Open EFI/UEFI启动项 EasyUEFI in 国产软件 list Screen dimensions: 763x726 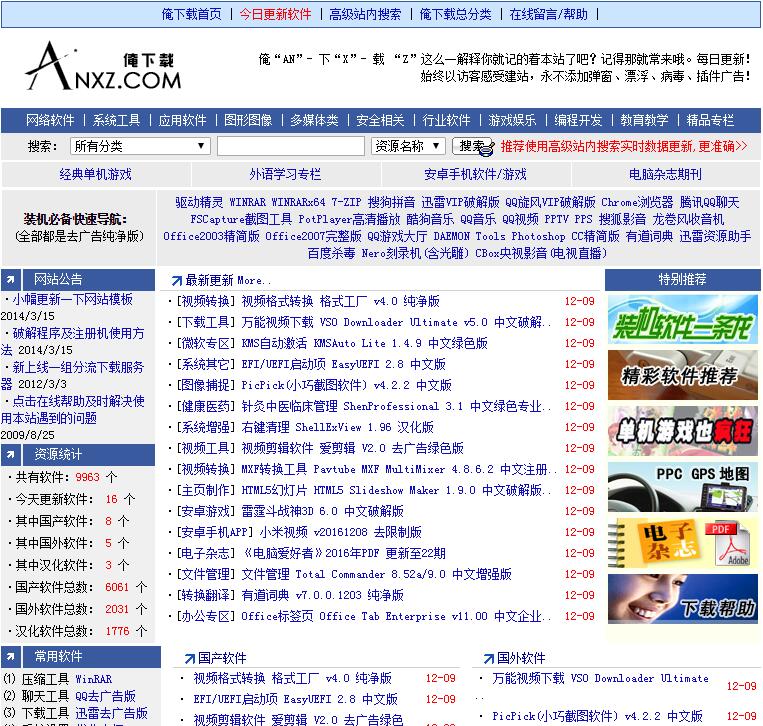pos(295,699)
